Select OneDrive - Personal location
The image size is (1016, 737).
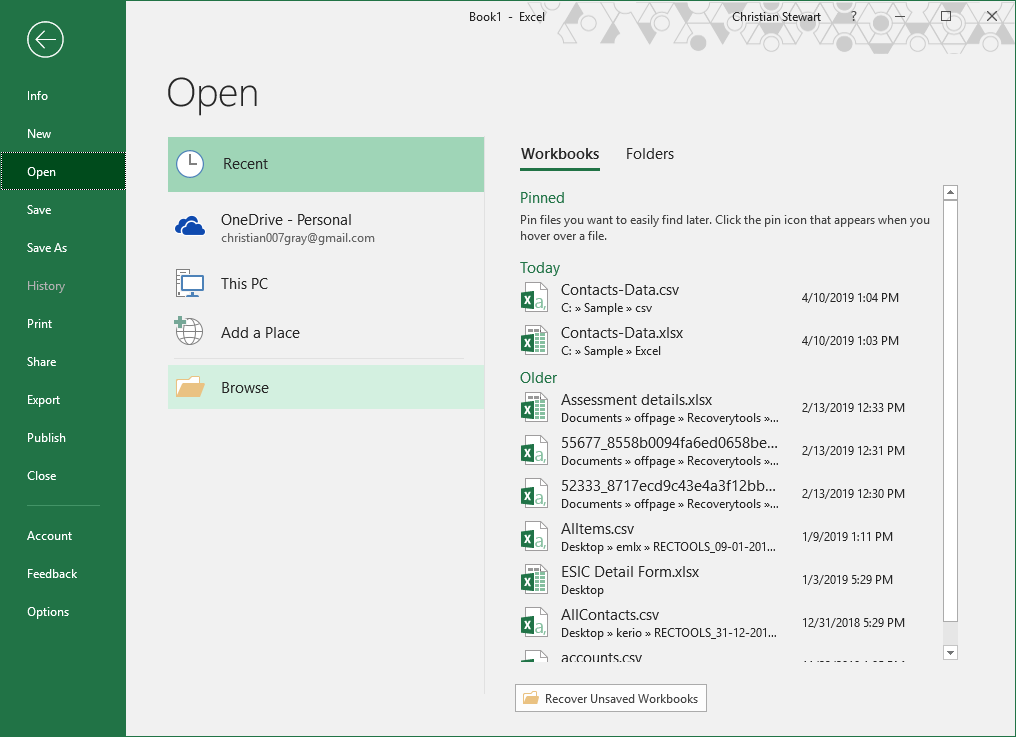click(x=326, y=228)
